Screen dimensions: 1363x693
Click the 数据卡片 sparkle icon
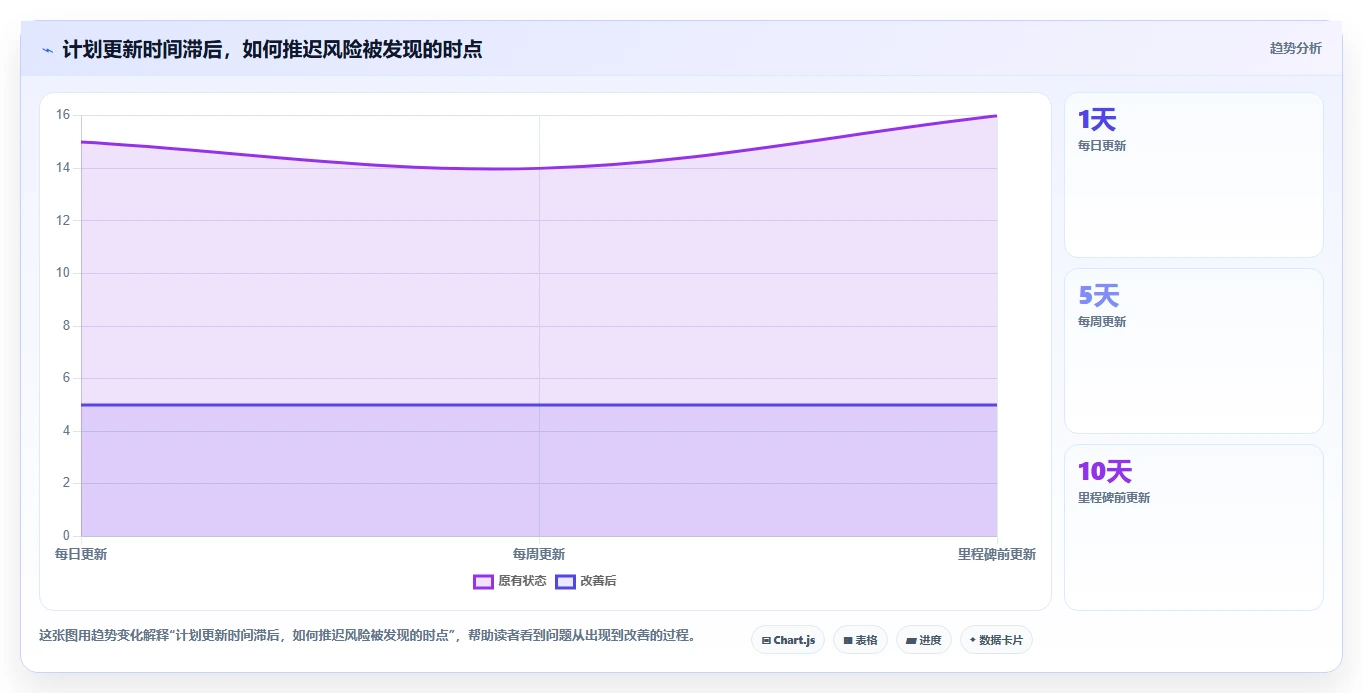(972, 640)
